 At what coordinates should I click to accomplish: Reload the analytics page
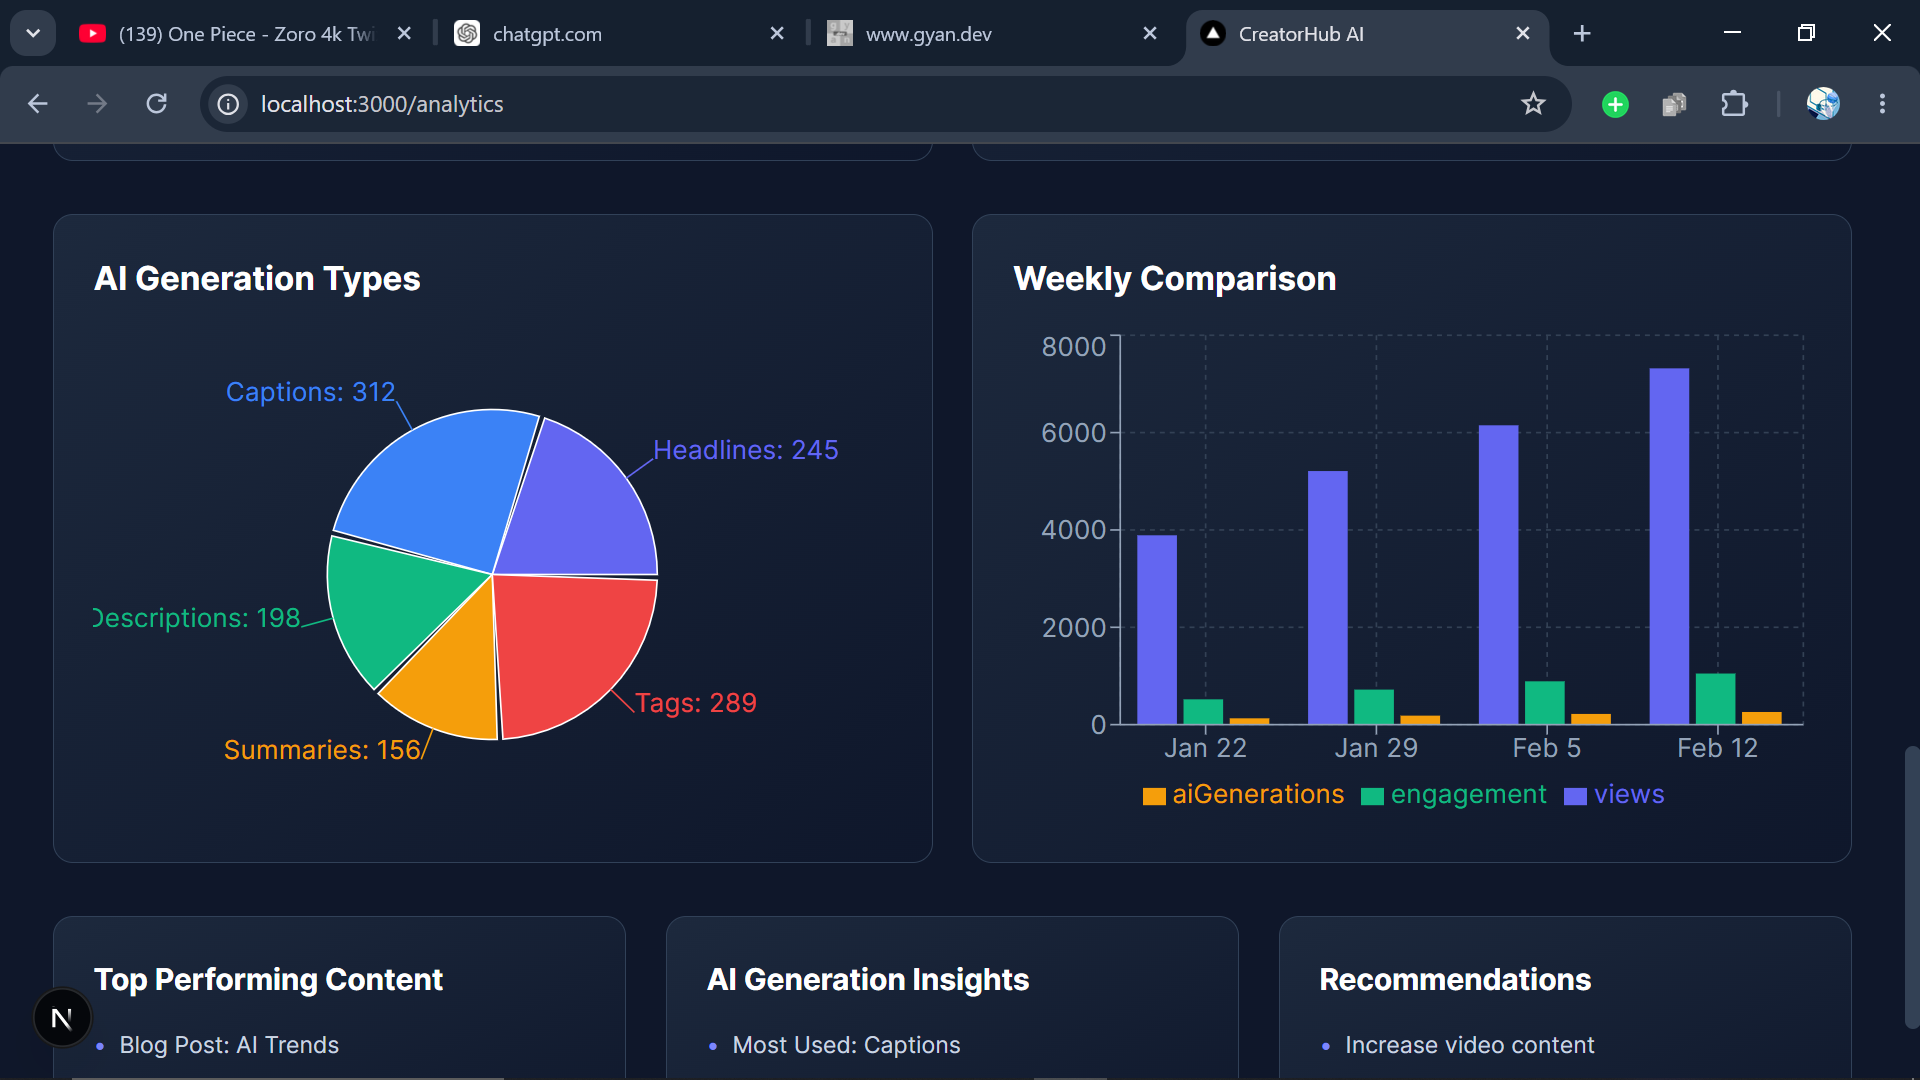point(157,104)
